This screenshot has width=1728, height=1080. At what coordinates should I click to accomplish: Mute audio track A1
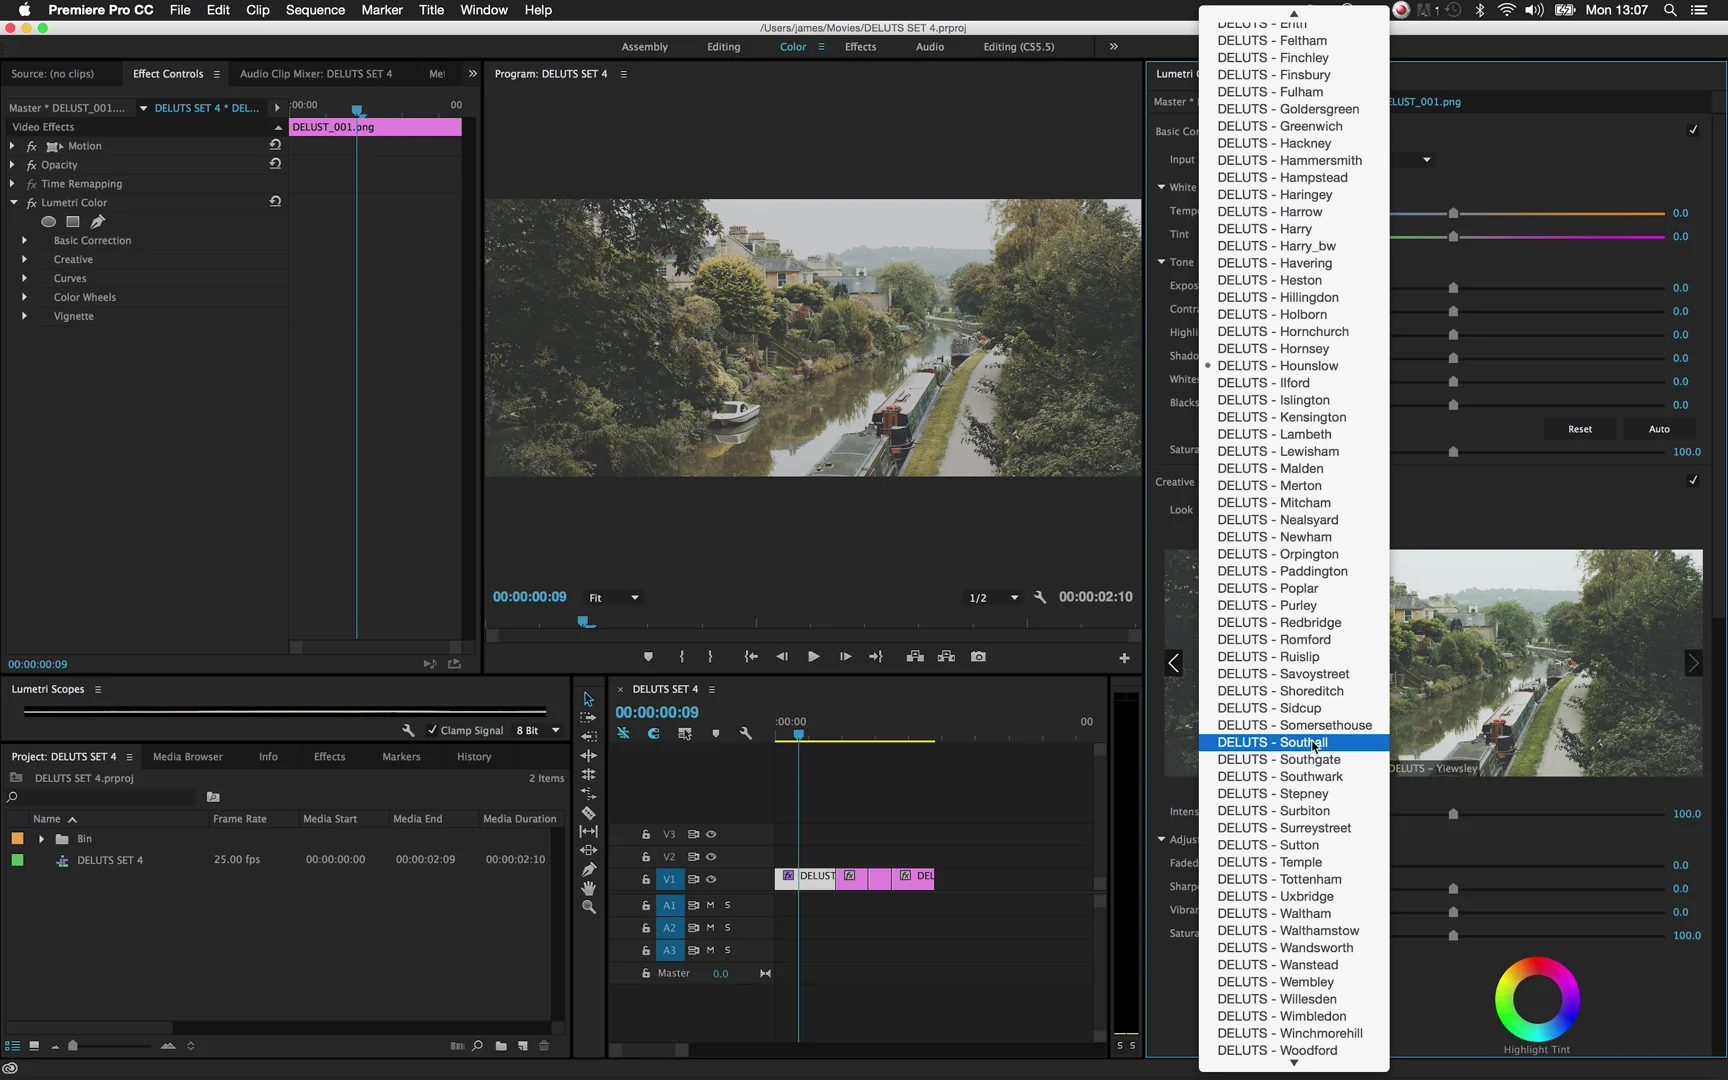[x=711, y=905]
